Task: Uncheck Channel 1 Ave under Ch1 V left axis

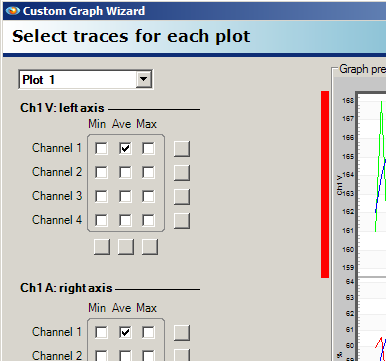Action: coord(125,148)
